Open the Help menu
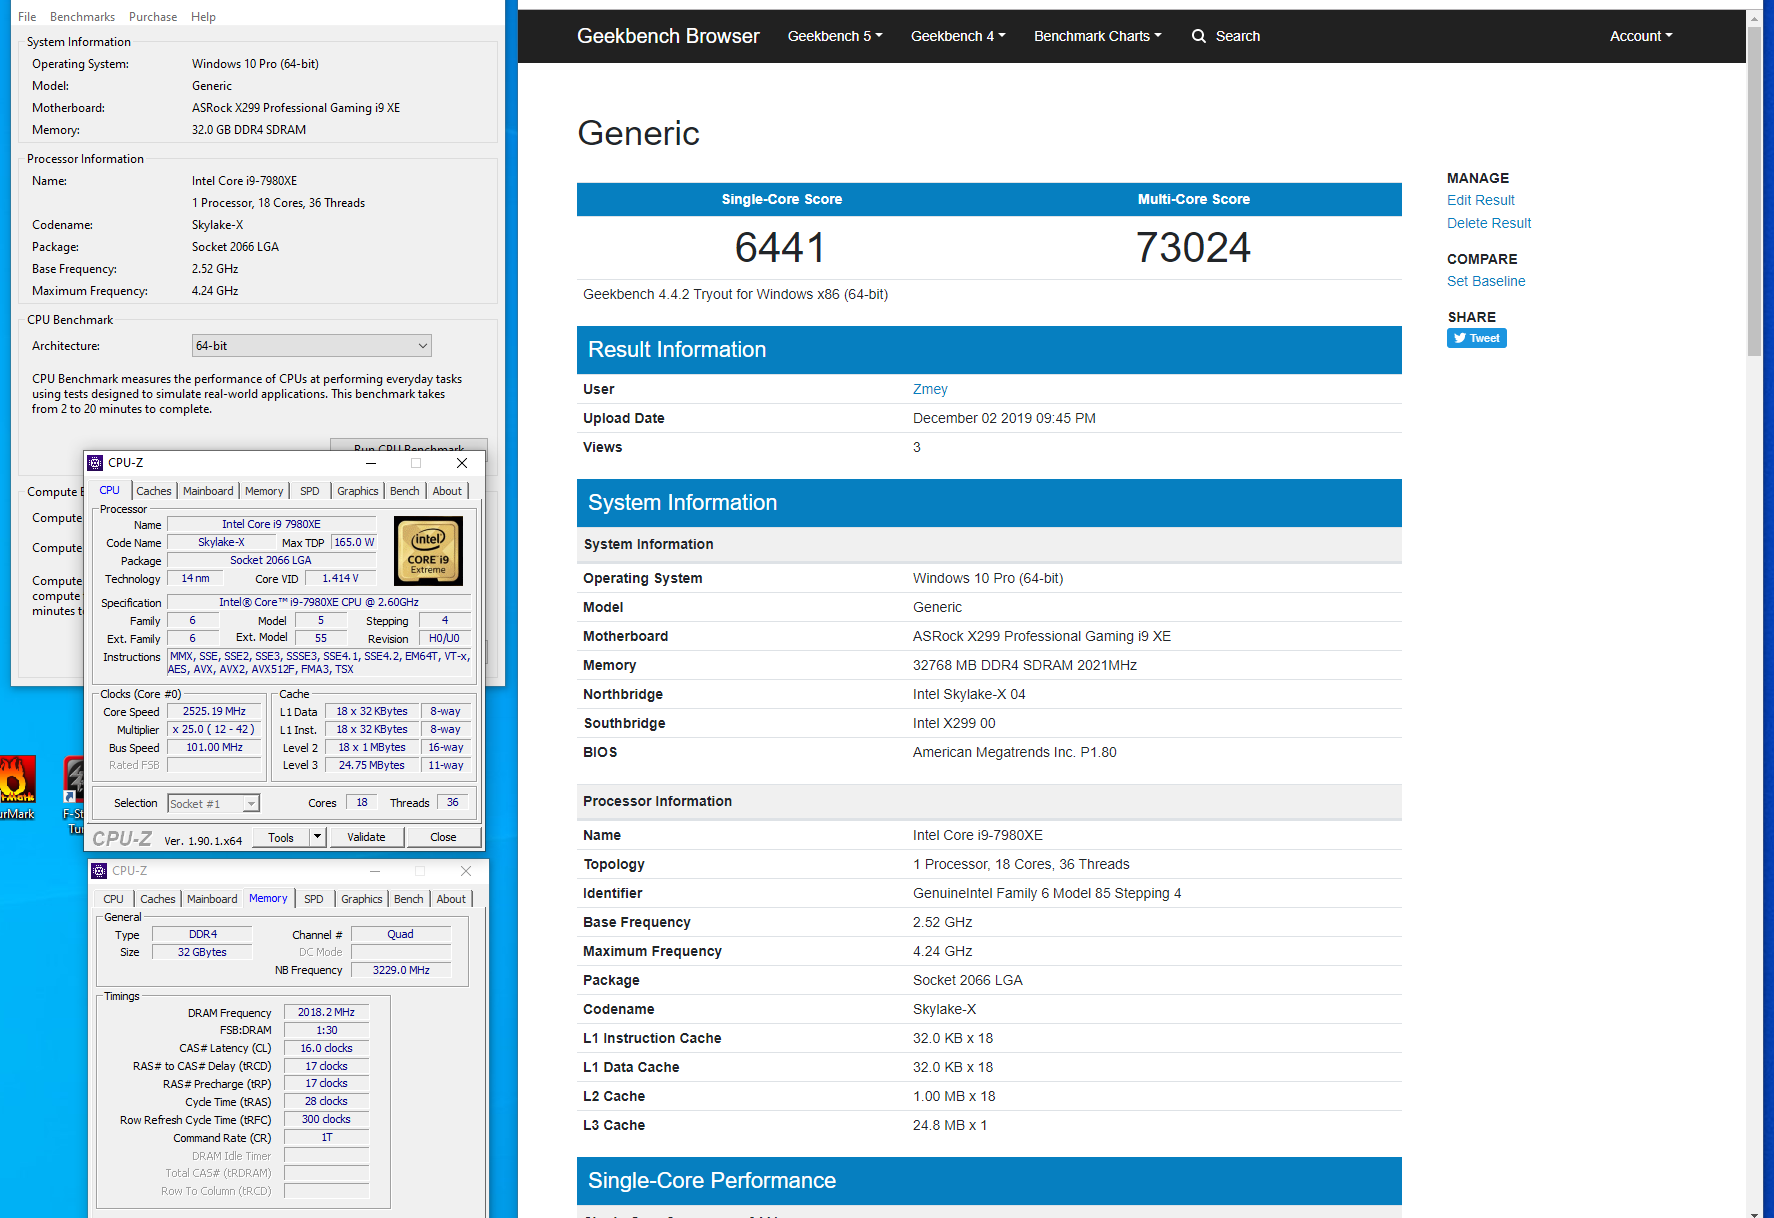This screenshot has height=1218, width=1774. click(203, 17)
